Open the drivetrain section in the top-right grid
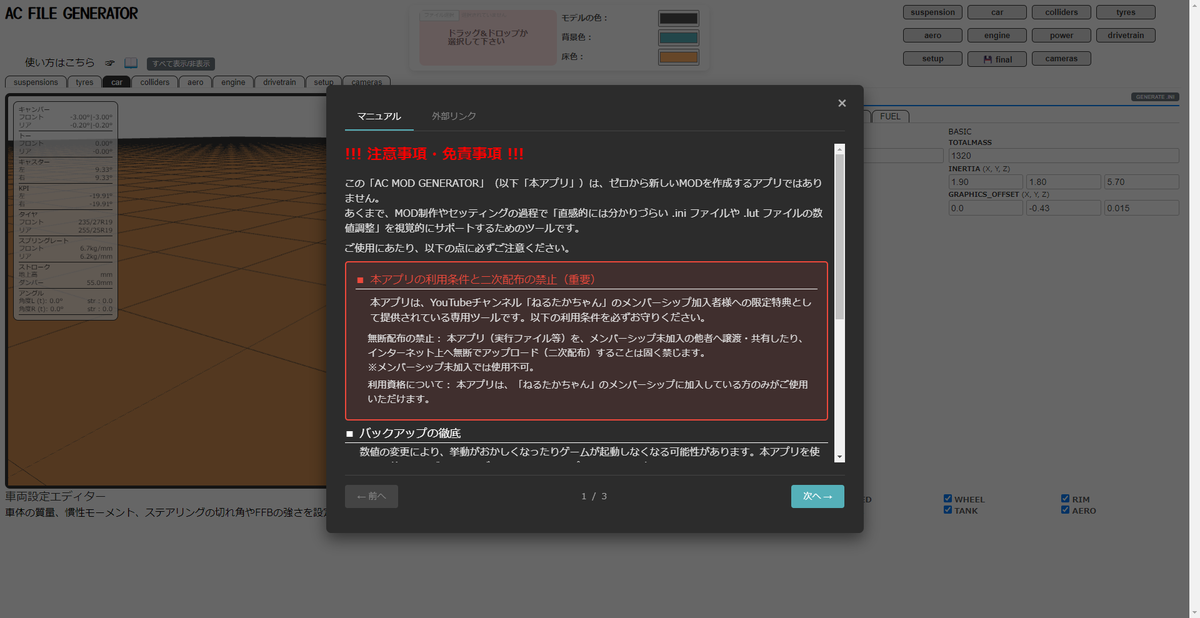 point(1126,34)
